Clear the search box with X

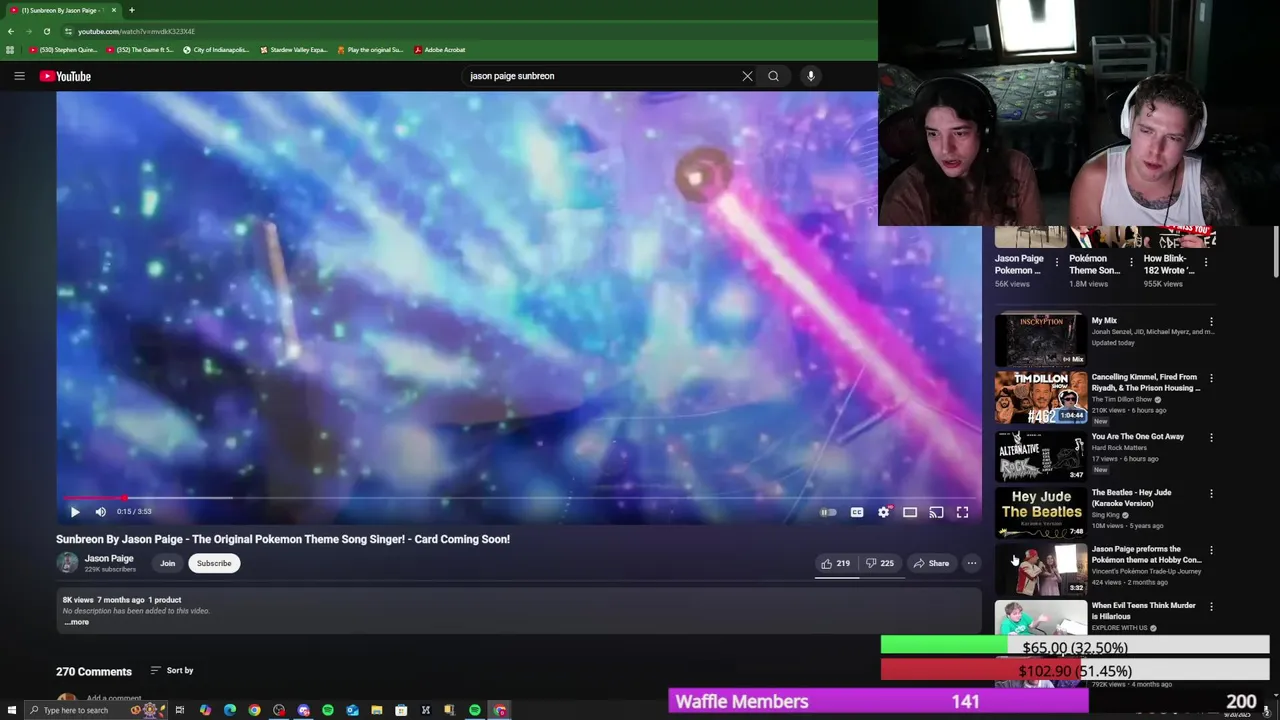tap(747, 76)
